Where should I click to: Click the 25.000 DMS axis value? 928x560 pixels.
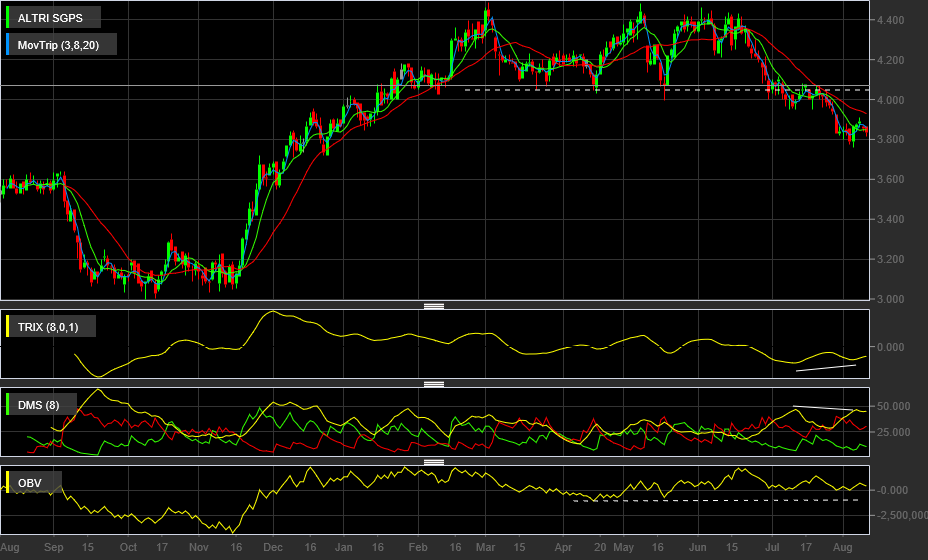(893, 432)
